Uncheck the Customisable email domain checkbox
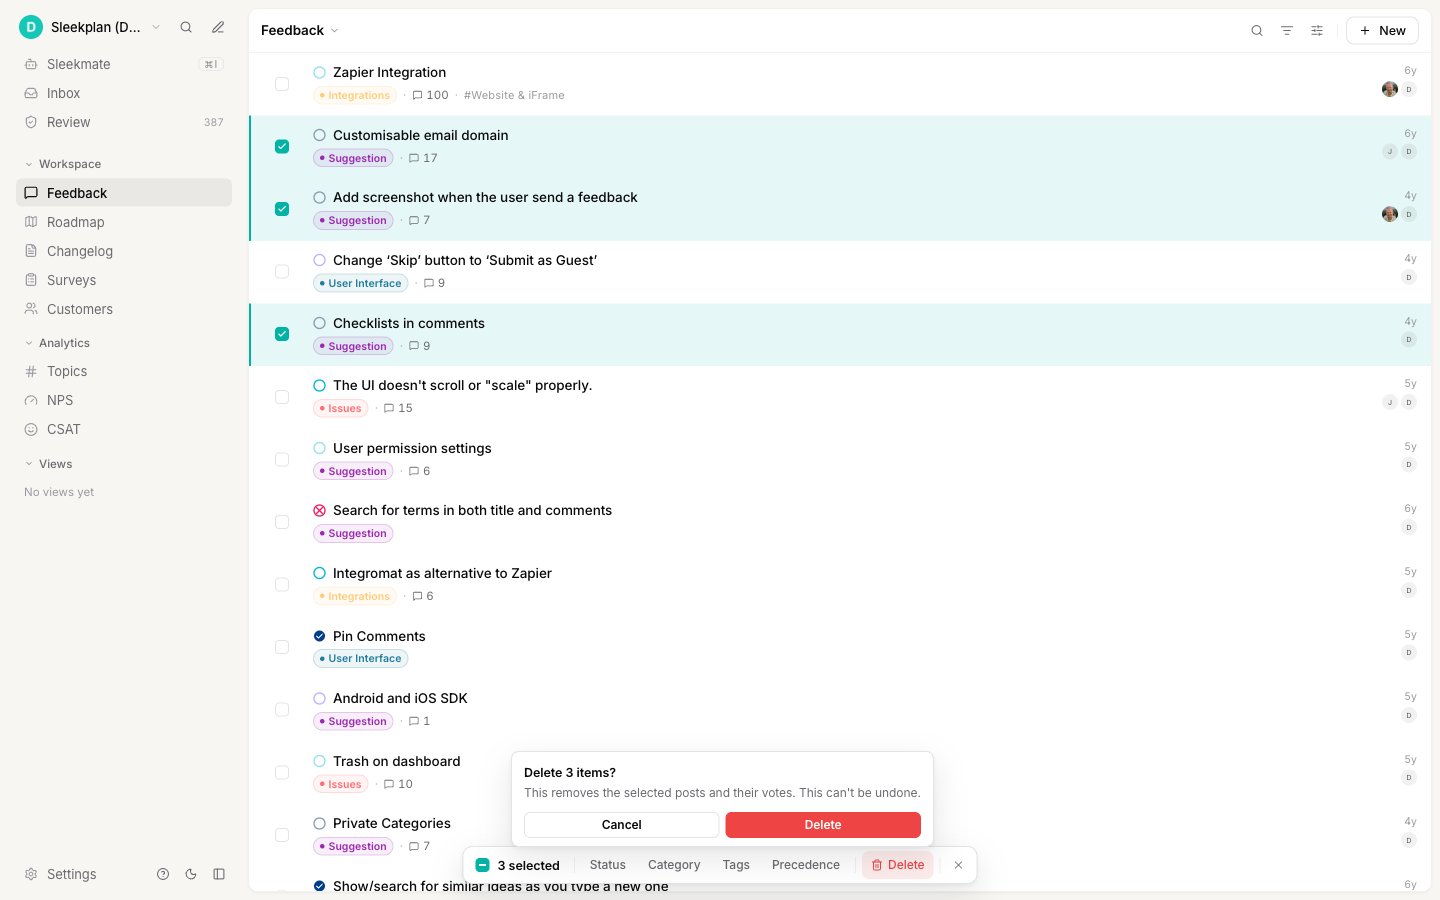 (282, 146)
